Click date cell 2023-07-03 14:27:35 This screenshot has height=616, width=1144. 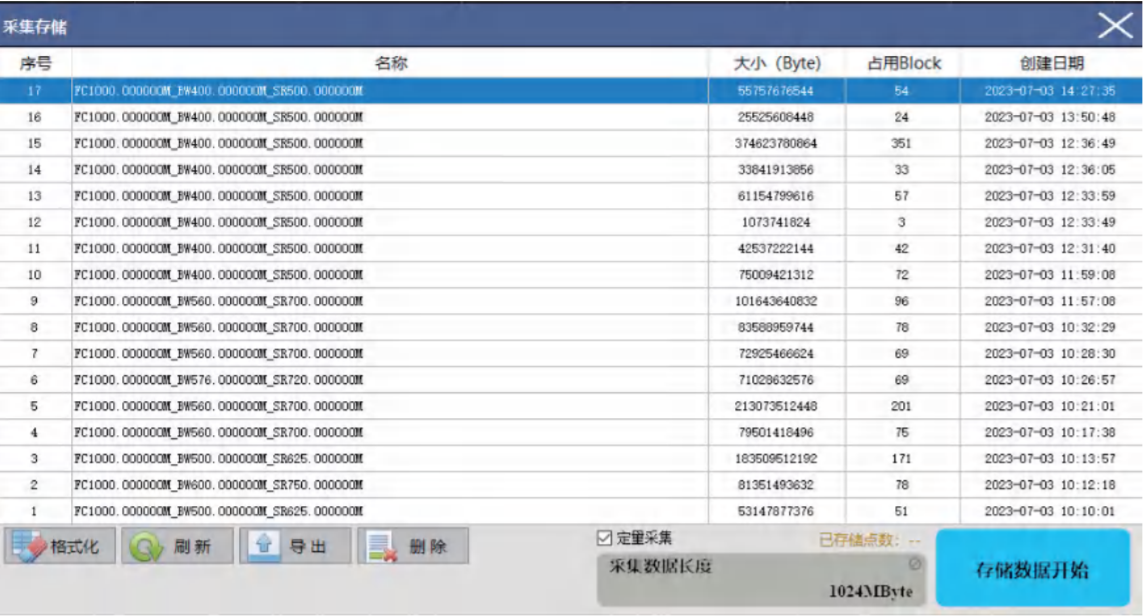pos(1050,91)
